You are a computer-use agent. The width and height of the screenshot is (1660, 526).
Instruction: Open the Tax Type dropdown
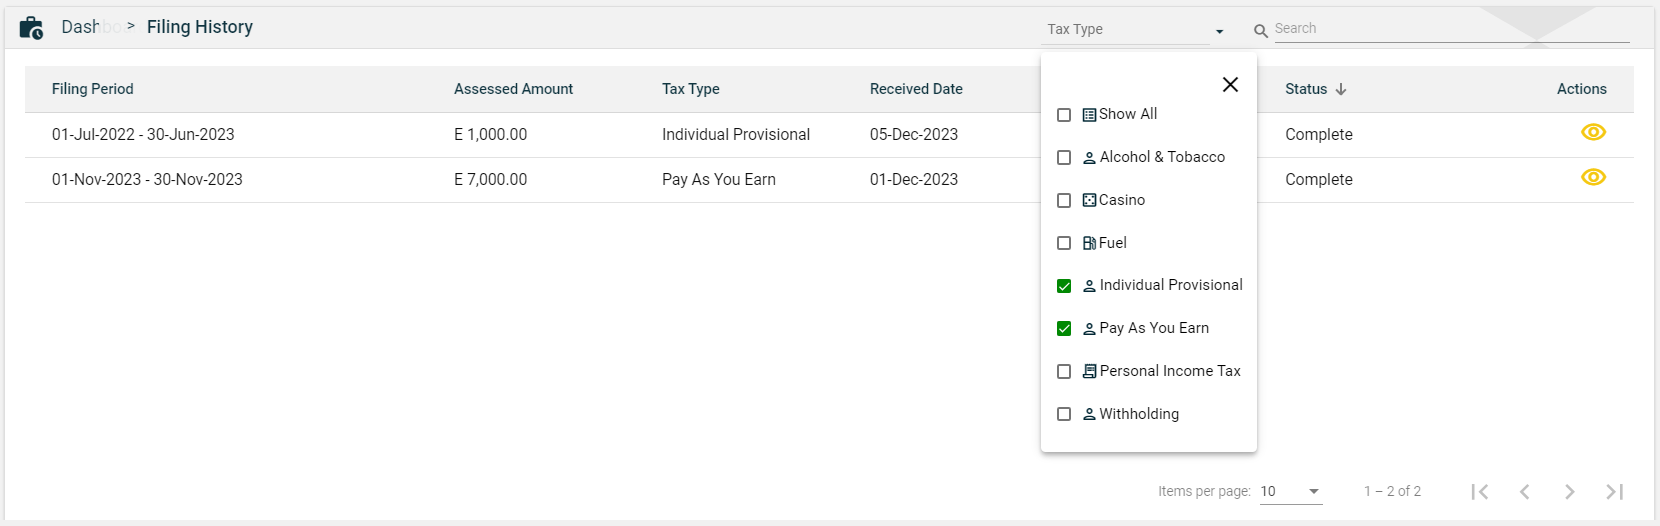pos(1135,30)
